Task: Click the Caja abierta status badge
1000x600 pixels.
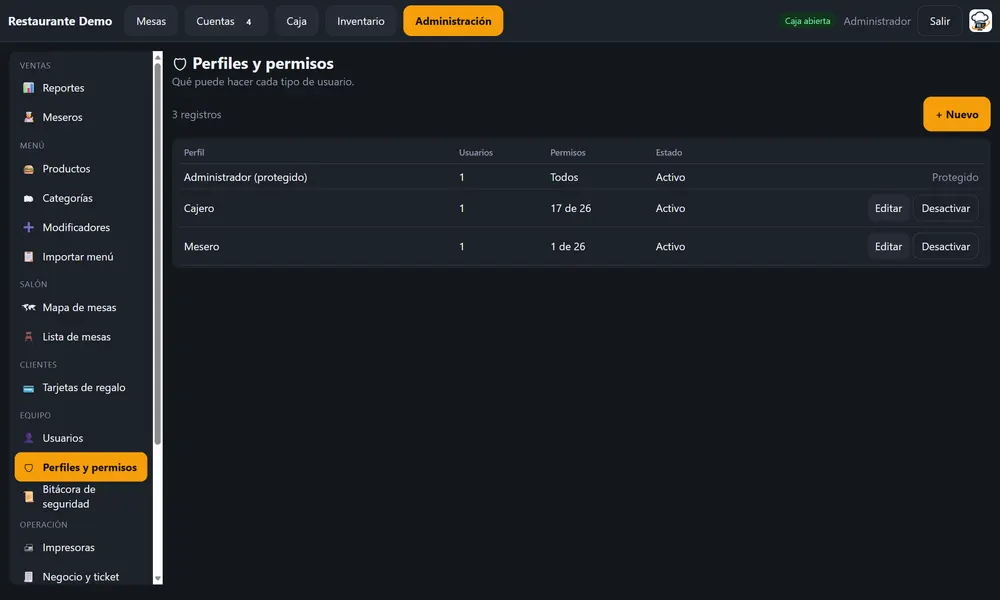Action: [x=807, y=21]
